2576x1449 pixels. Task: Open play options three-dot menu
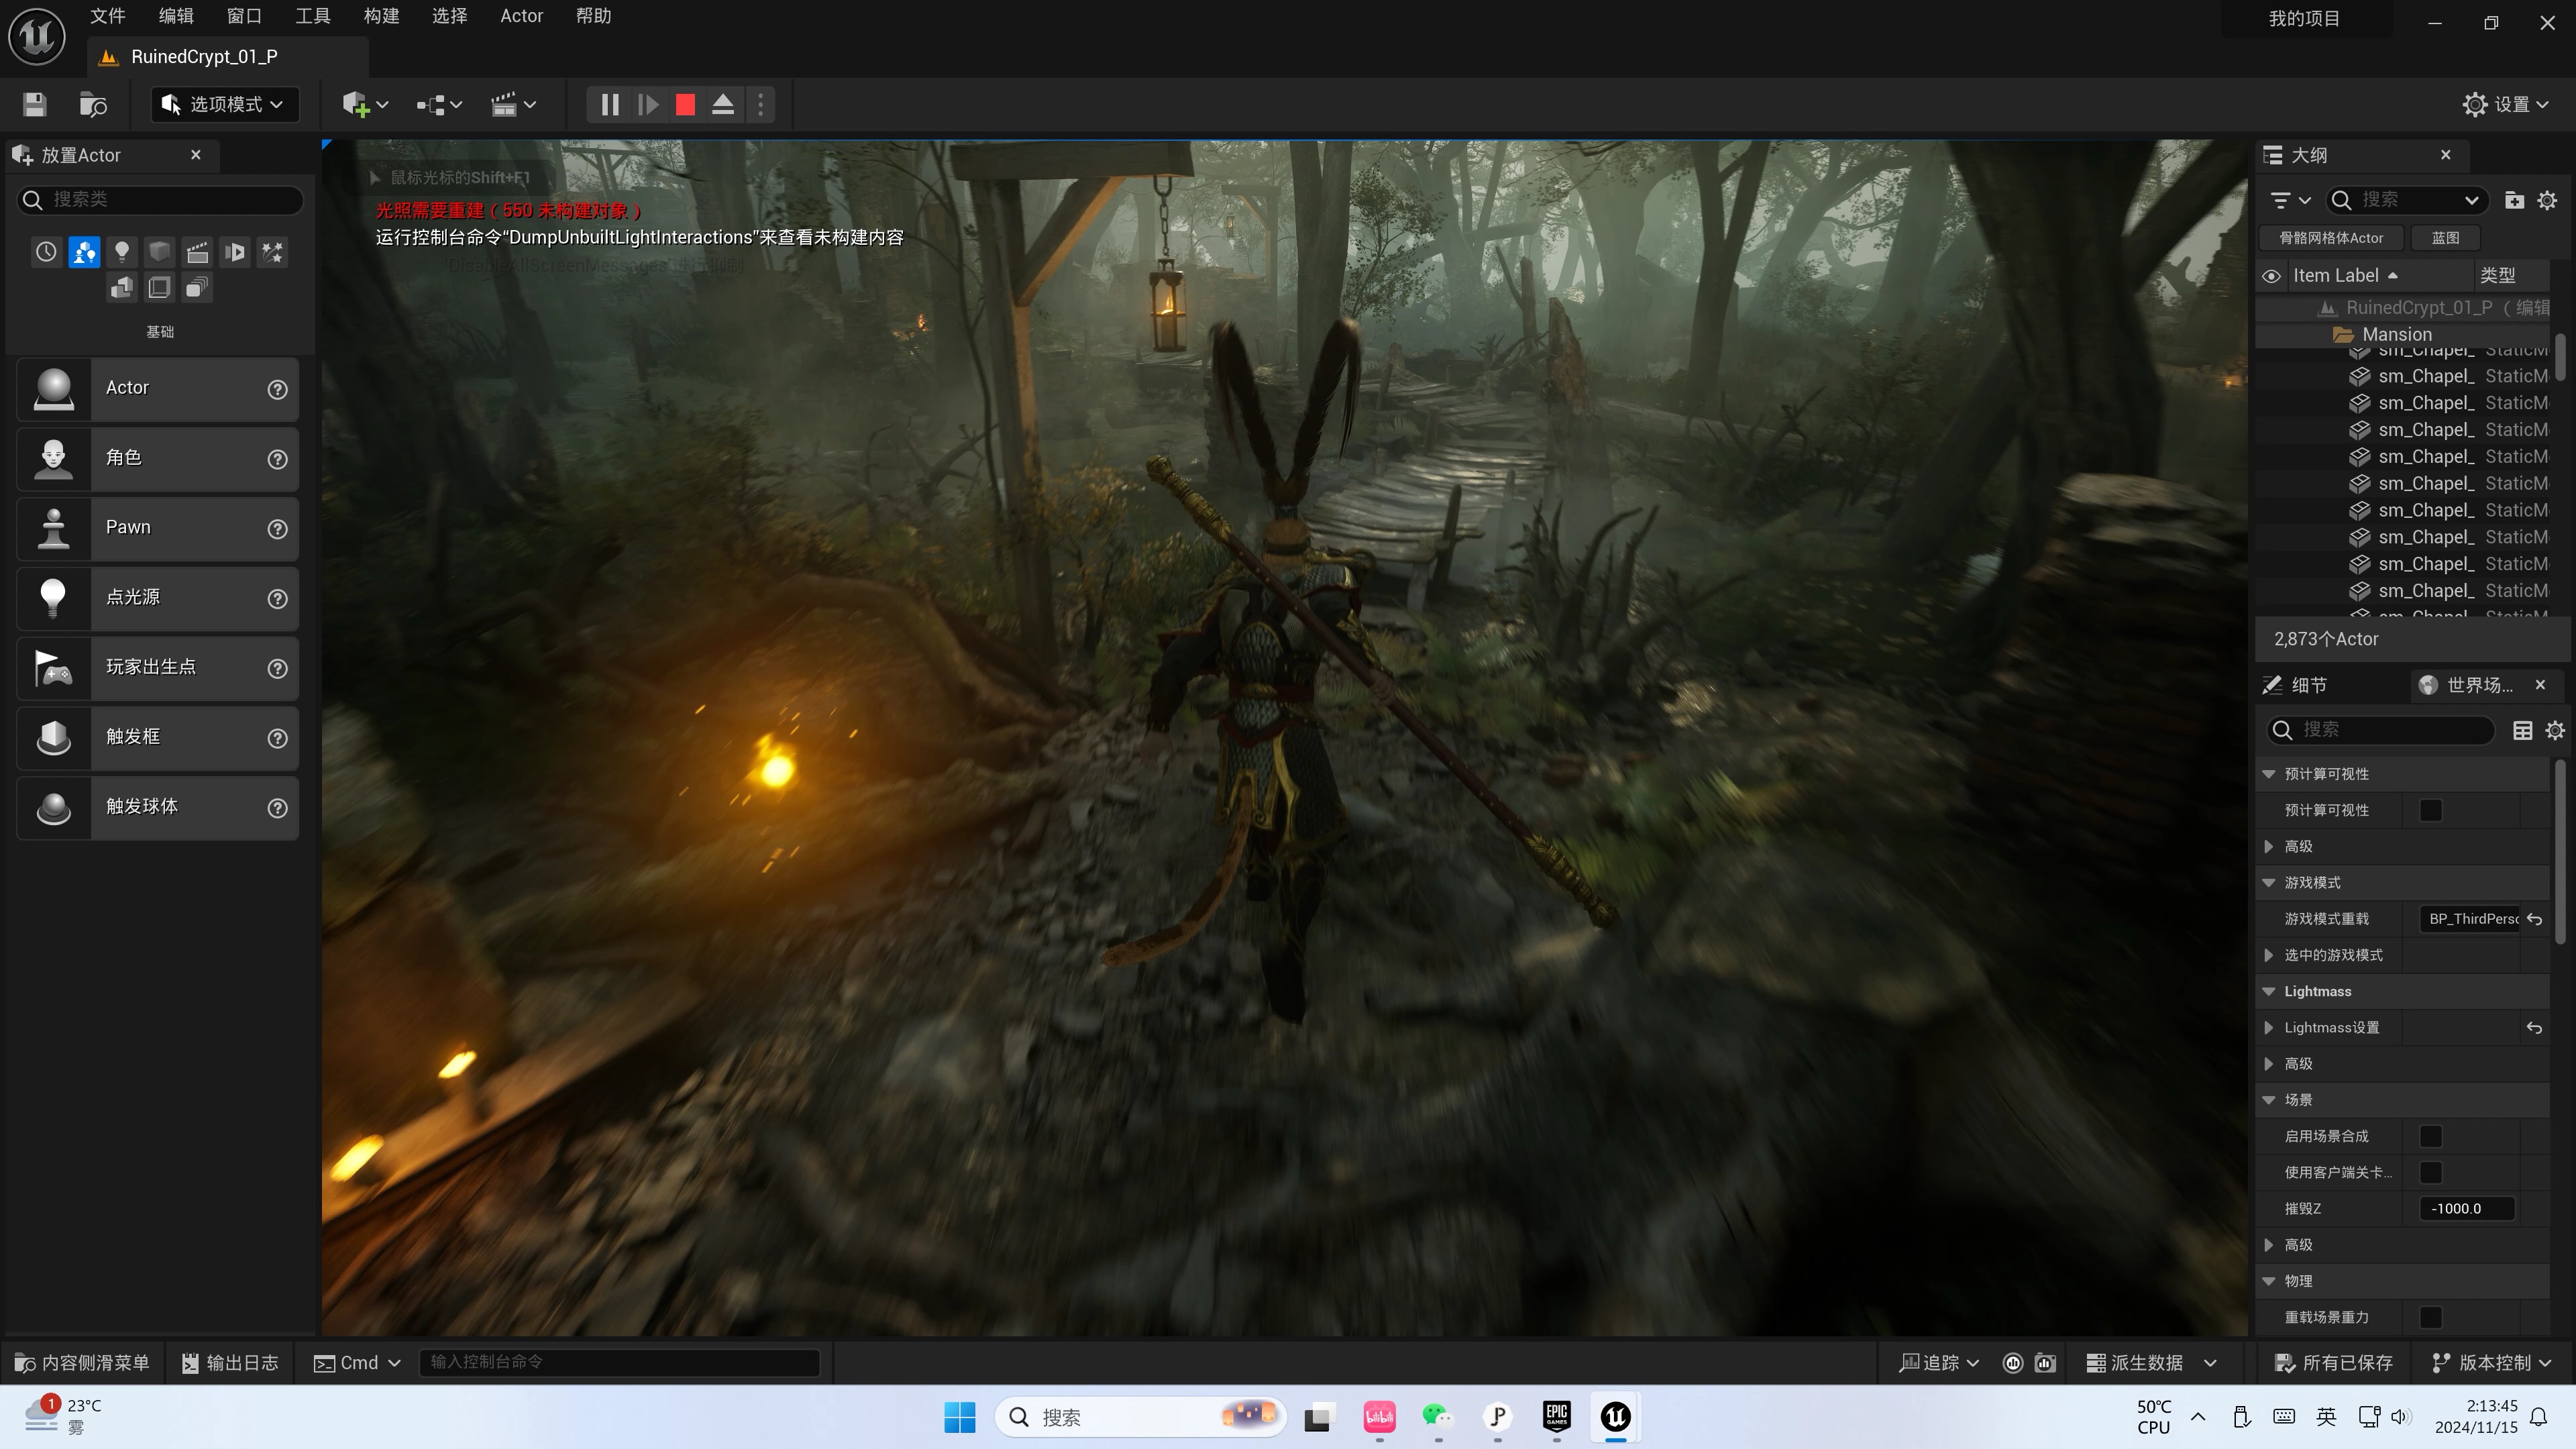(x=760, y=104)
